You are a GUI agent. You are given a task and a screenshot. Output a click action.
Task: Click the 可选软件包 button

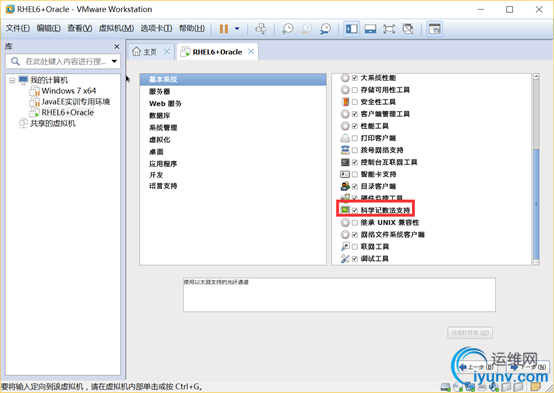[x=470, y=333]
